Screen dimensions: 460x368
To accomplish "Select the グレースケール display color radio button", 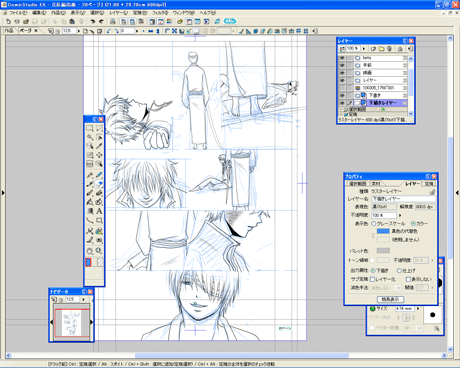I will (374, 223).
